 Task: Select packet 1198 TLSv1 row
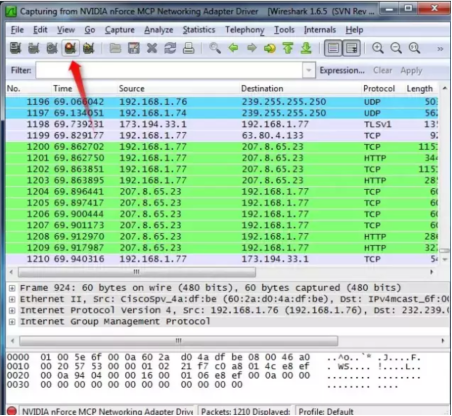(x=222, y=124)
